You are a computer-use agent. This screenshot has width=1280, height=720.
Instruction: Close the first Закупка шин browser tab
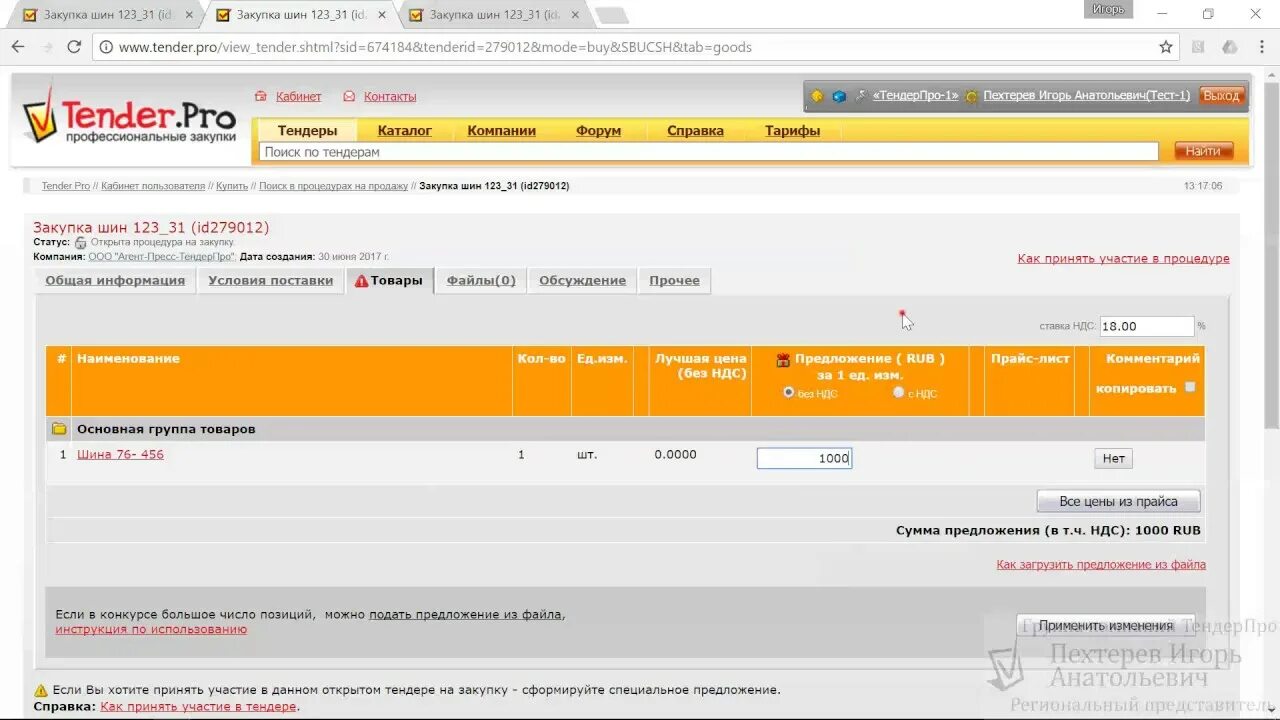[190, 15]
